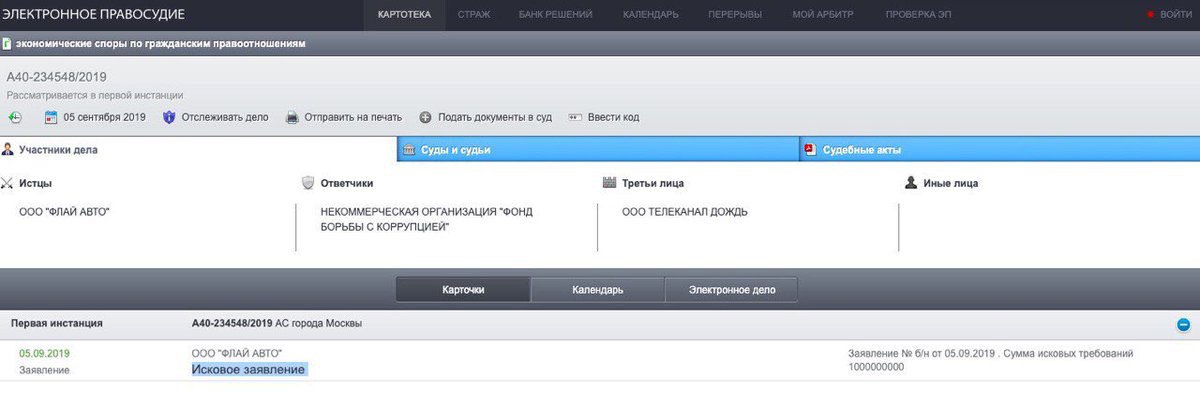Click the green document category icon
This screenshot has height=393, width=1200.
[7, 44]
